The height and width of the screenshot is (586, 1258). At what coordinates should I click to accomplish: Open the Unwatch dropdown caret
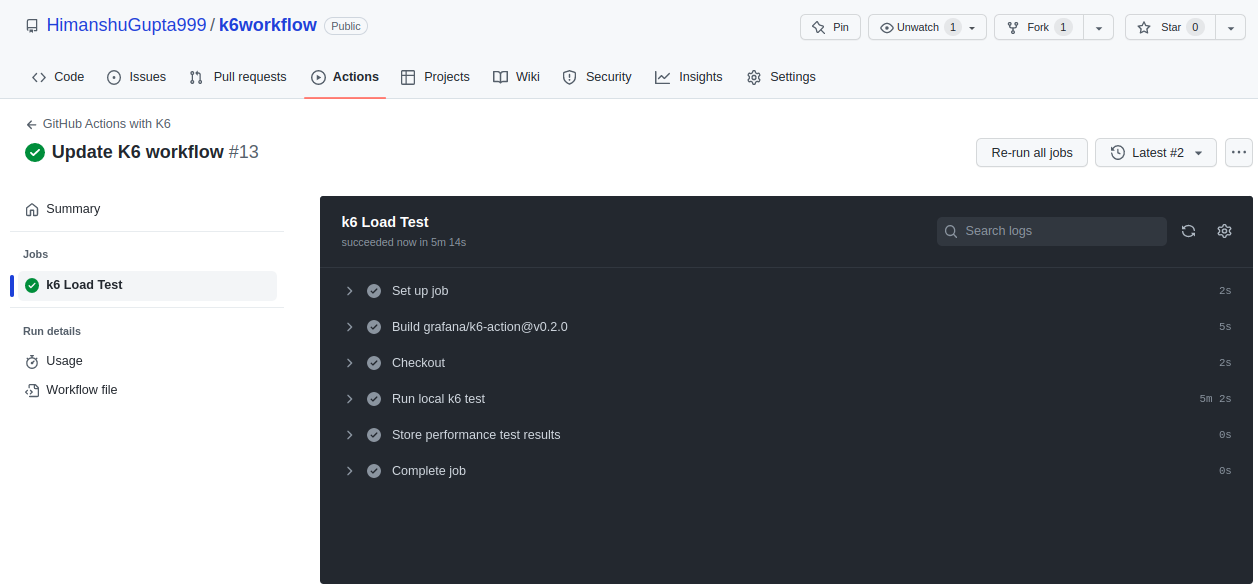972,28
